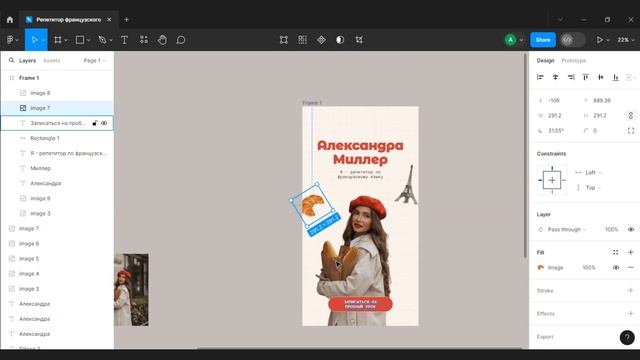Open the Figma home screen
The image size is (640, 360).
10,20
